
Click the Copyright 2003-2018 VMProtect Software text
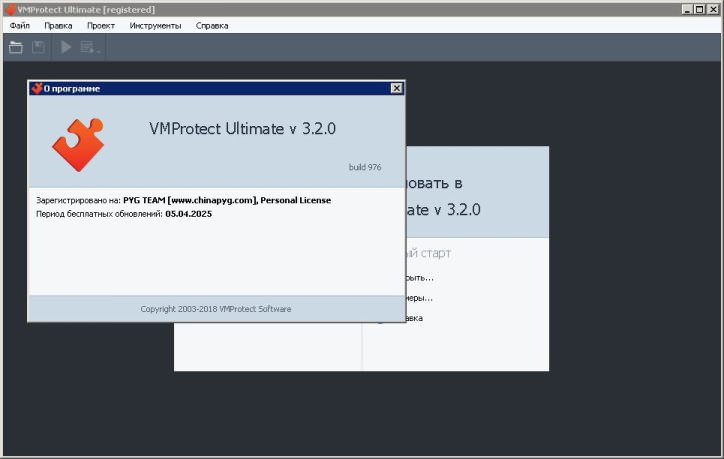(x=216, y=309)
